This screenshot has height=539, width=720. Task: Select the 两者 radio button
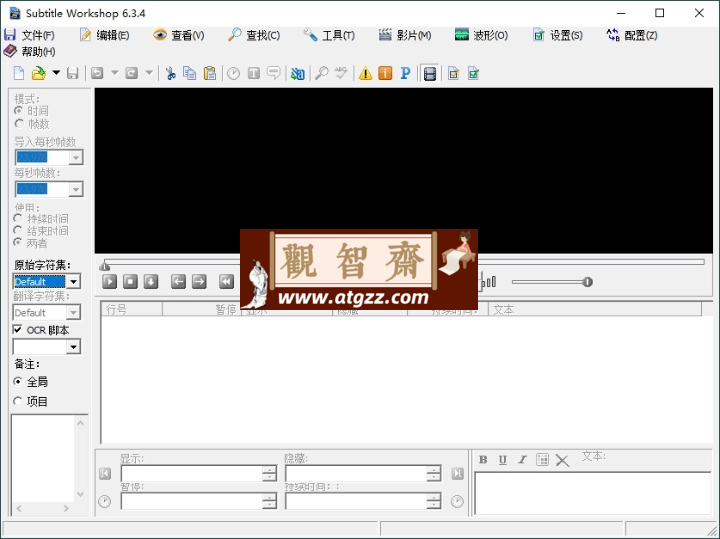[18, 242]
